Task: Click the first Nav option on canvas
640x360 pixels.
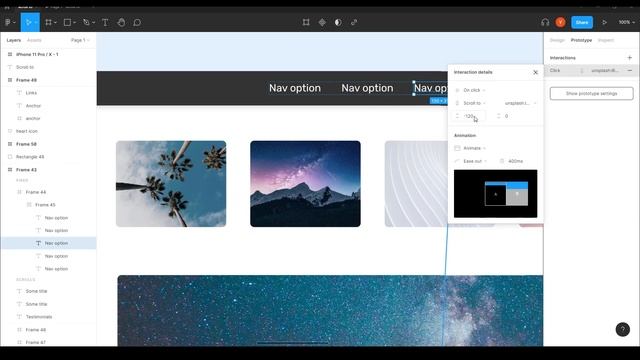Action: (x=295, y=88)
